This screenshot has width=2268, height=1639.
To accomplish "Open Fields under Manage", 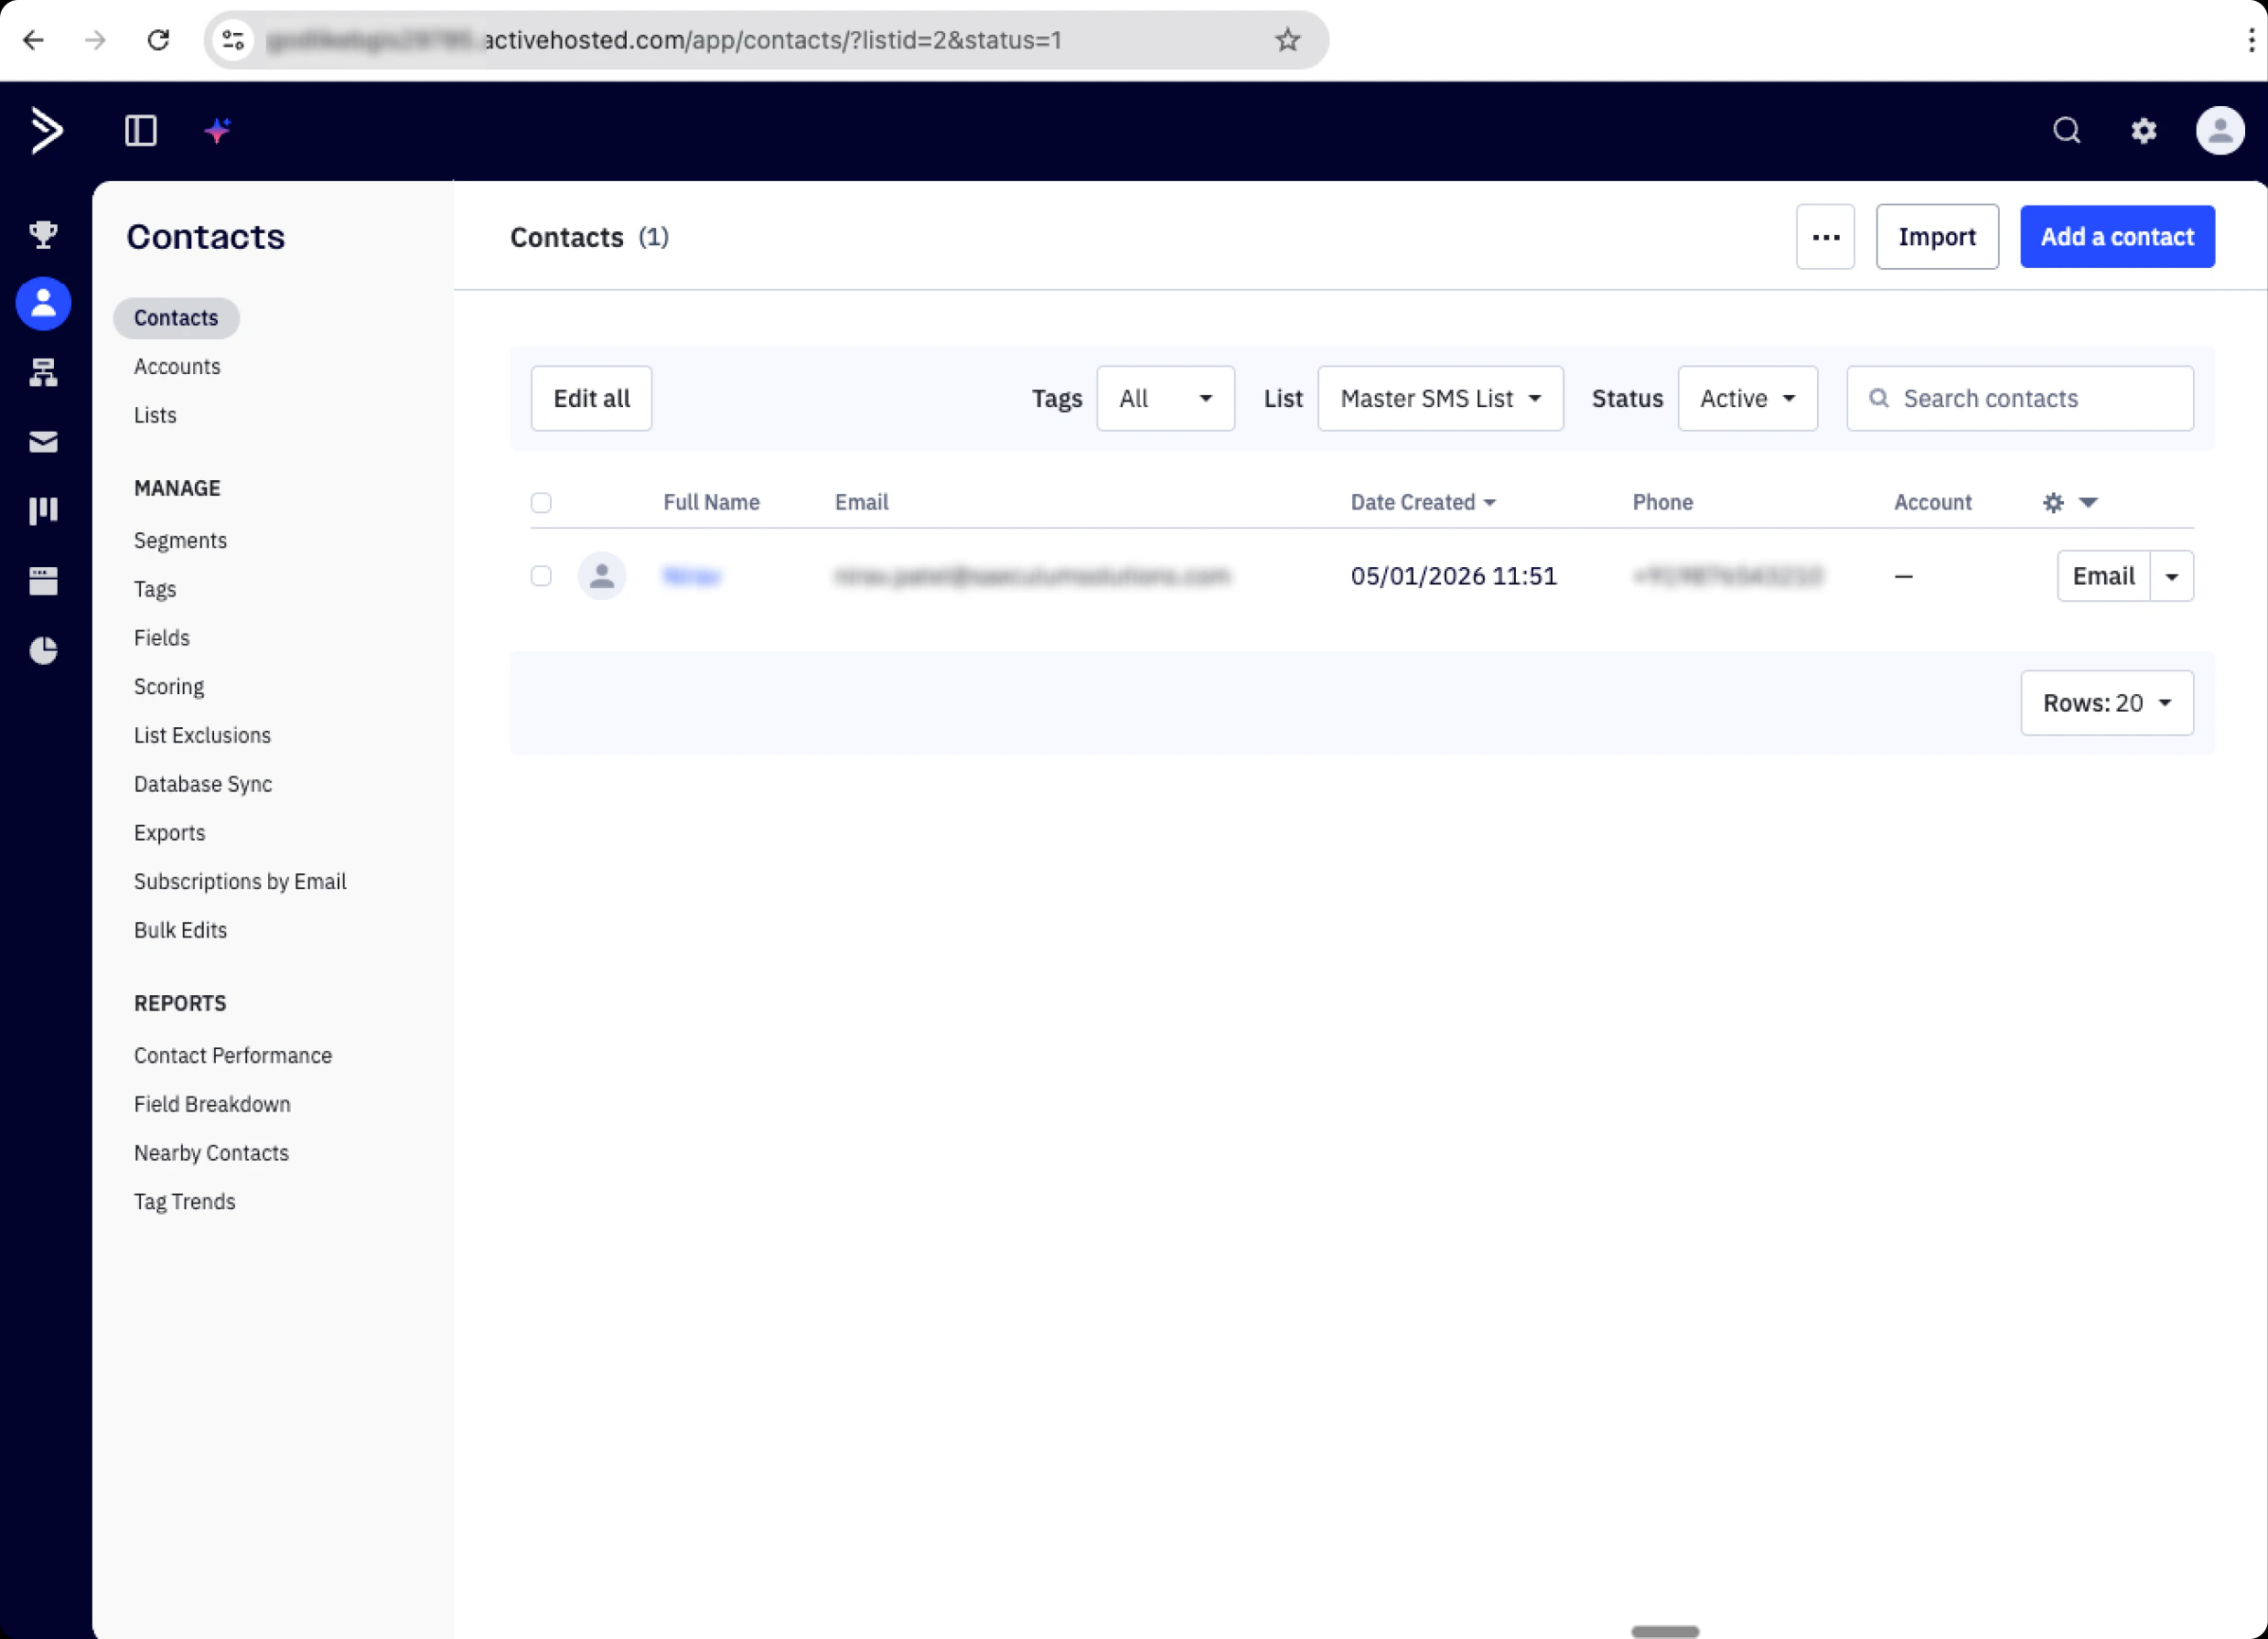I will tap(161, 638).
